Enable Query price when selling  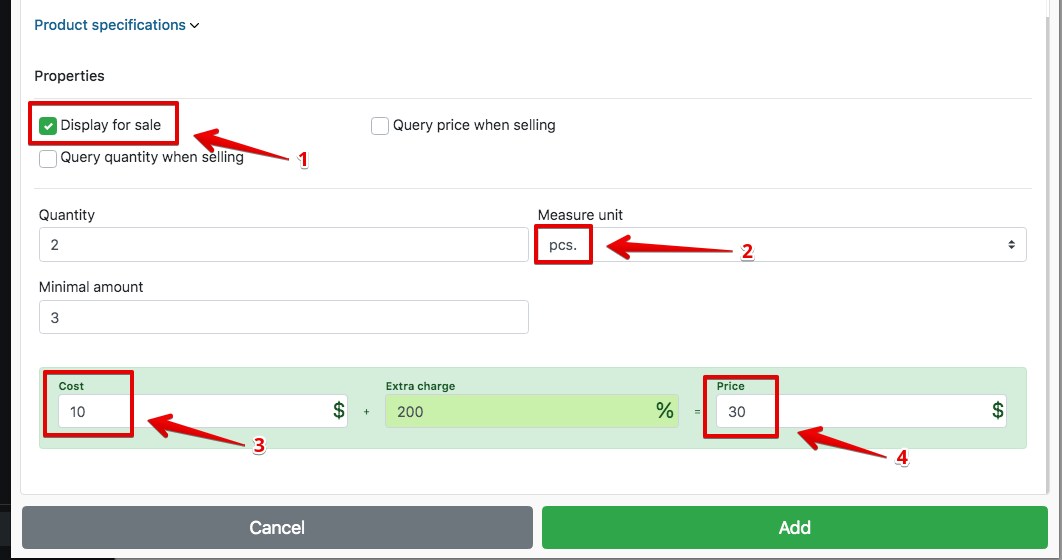click(x=380, y=126)
